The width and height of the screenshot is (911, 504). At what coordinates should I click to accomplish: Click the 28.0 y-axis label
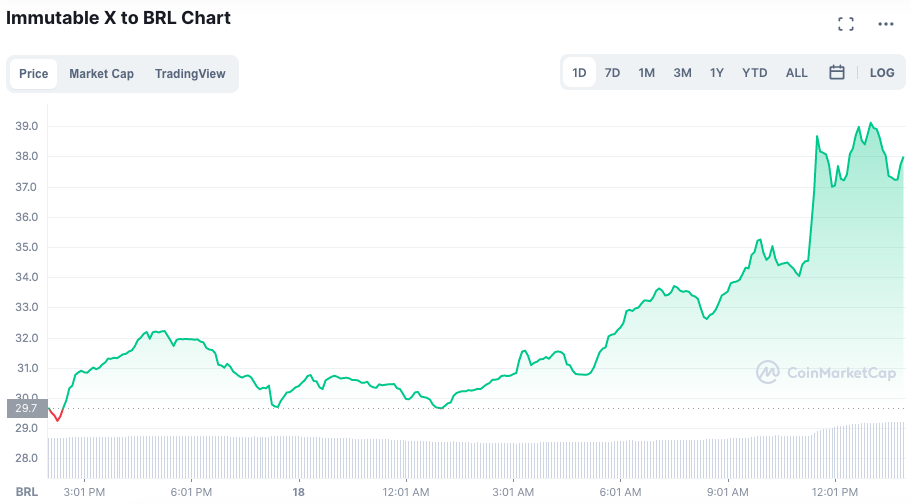27,458
